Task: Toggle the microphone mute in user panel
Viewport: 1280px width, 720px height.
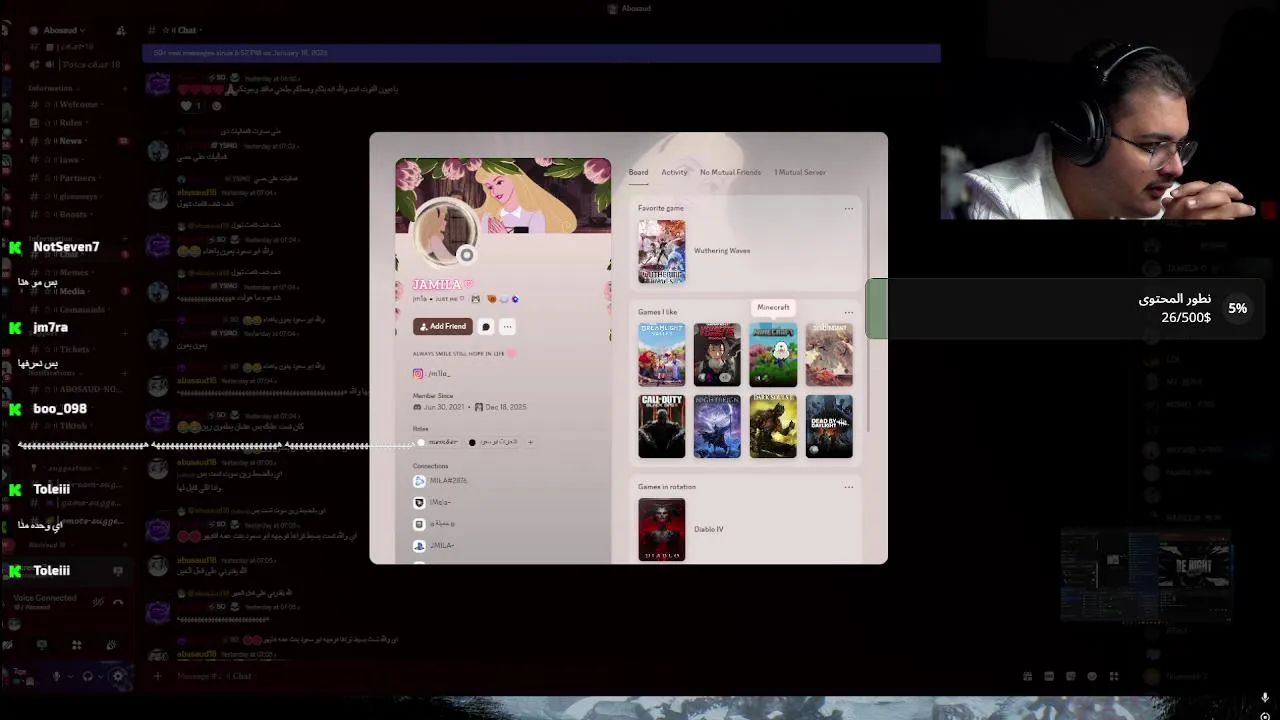Action: [x=56, y=676]
